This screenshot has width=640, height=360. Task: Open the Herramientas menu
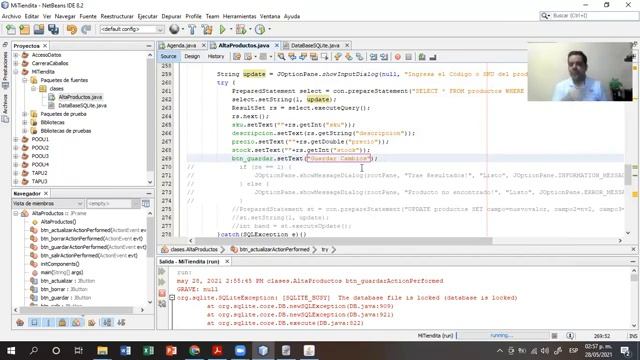[240, 16]
